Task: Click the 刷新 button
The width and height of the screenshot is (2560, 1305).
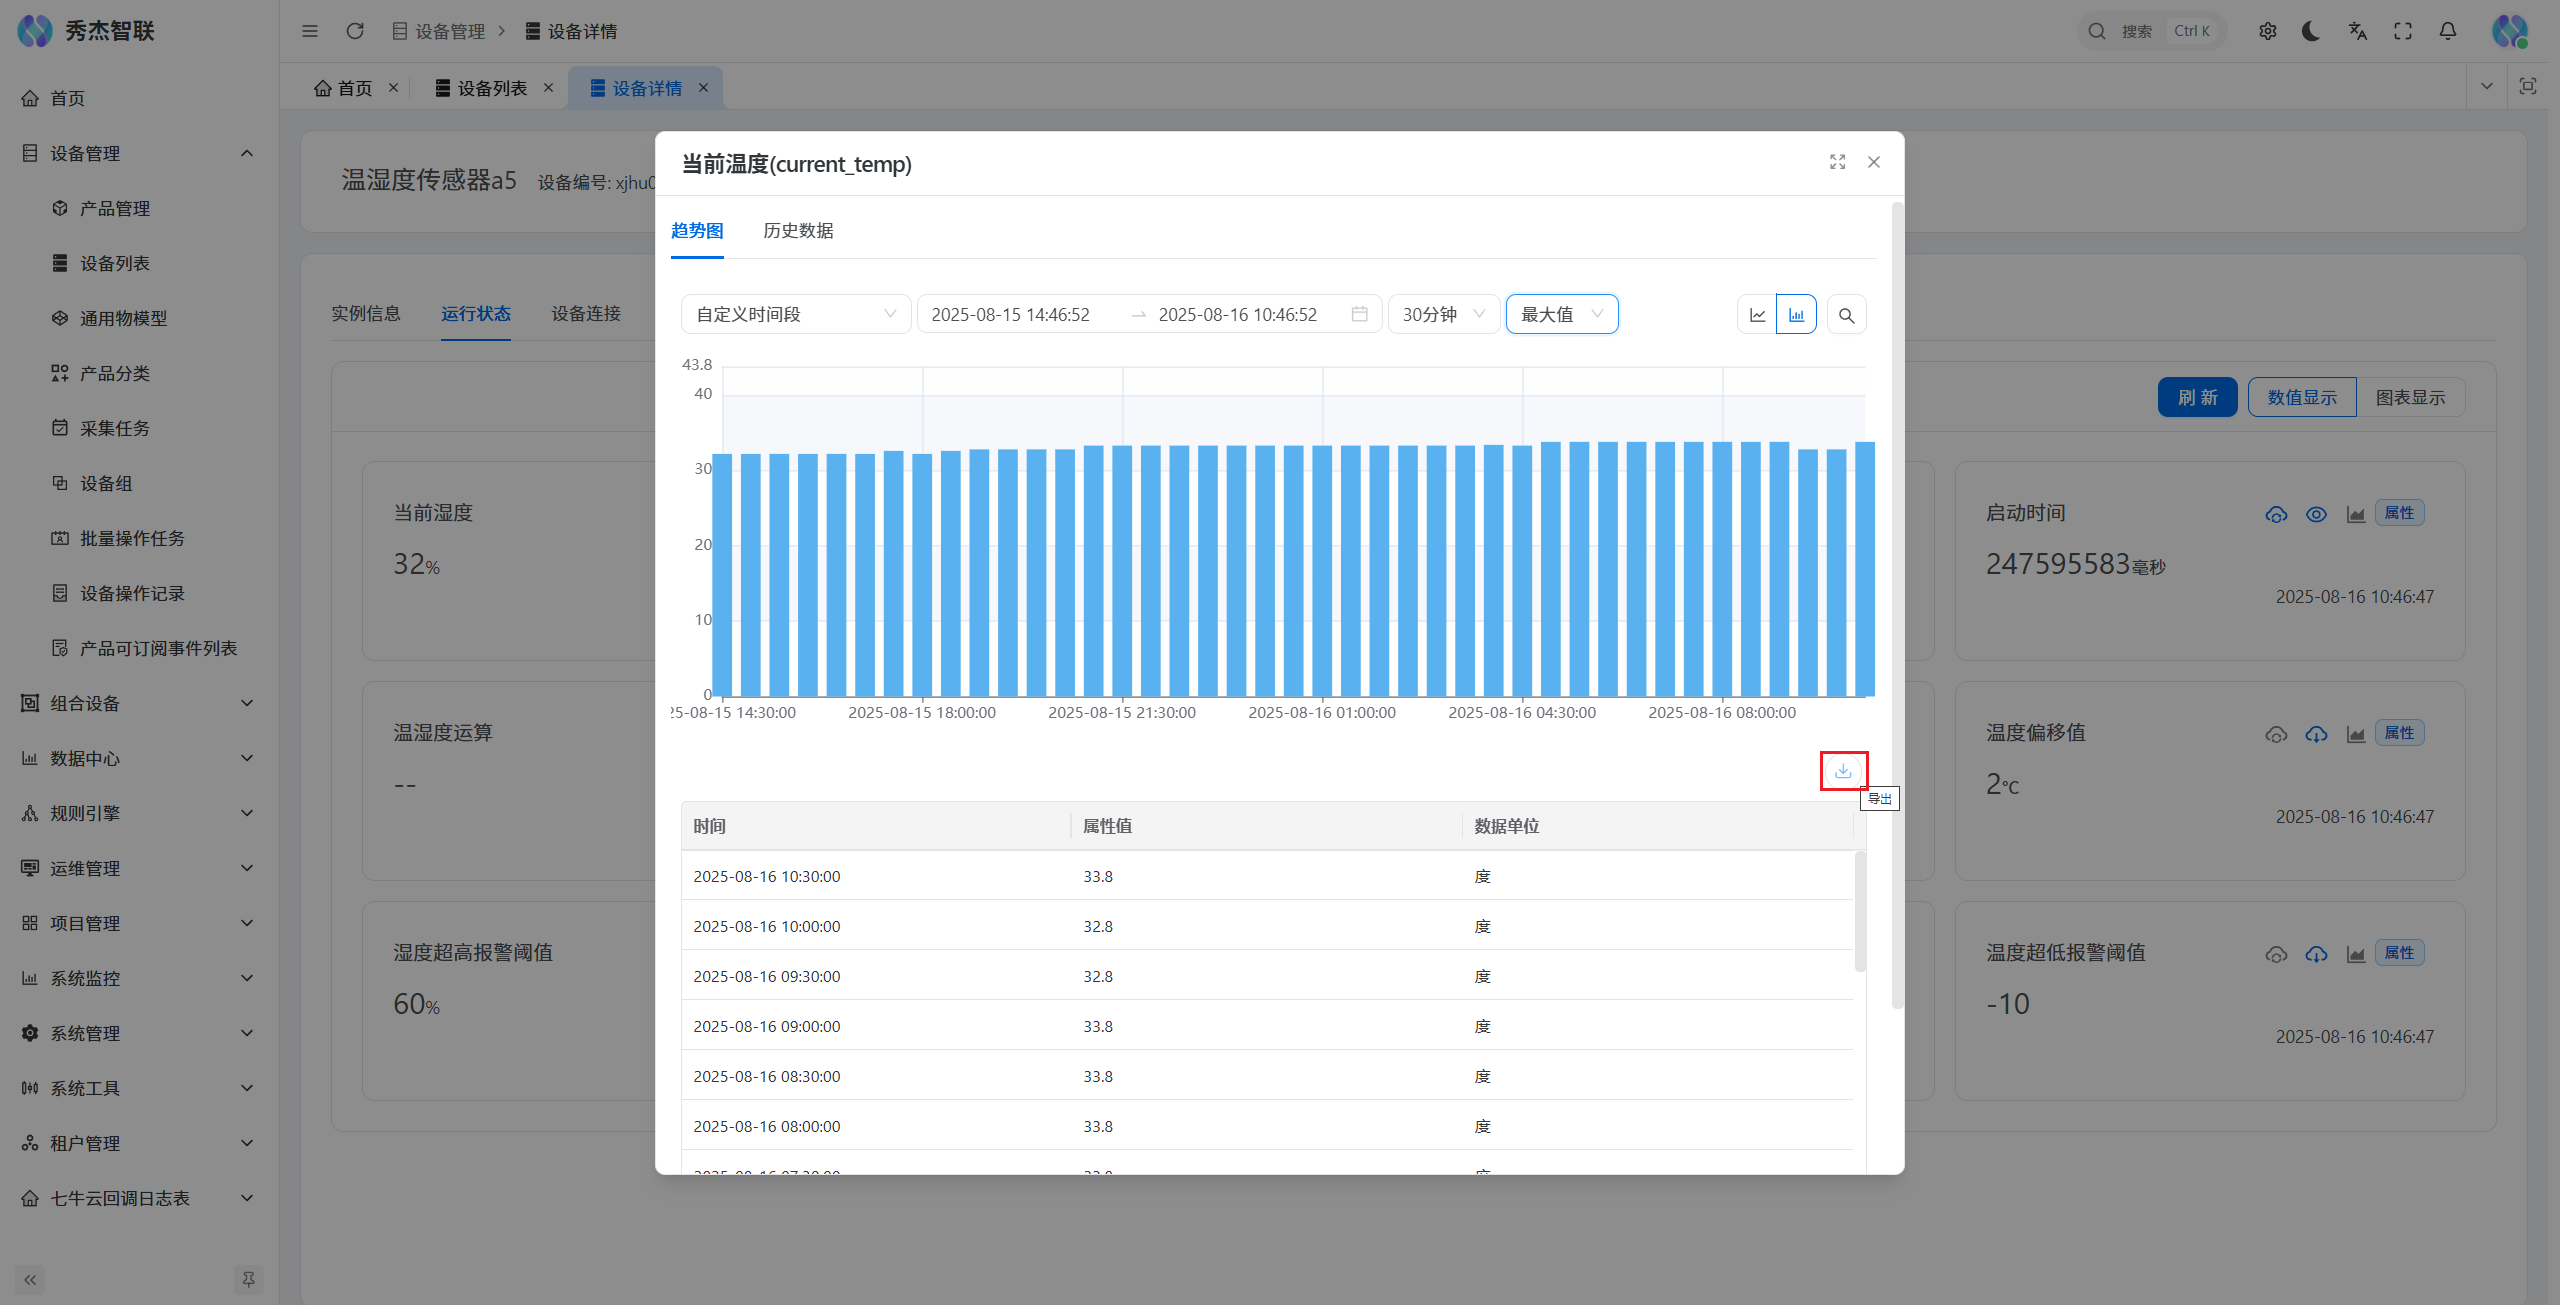Action: 2197,397
